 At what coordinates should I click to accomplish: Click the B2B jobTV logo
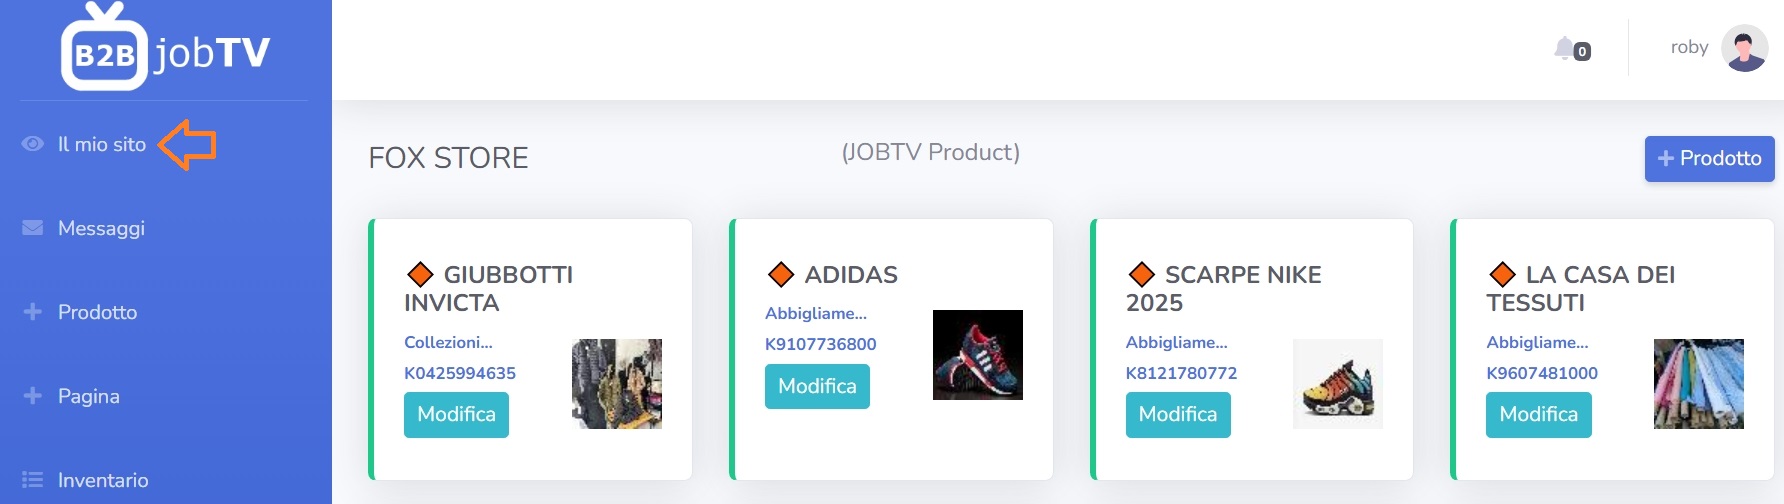tap(166, 47)
